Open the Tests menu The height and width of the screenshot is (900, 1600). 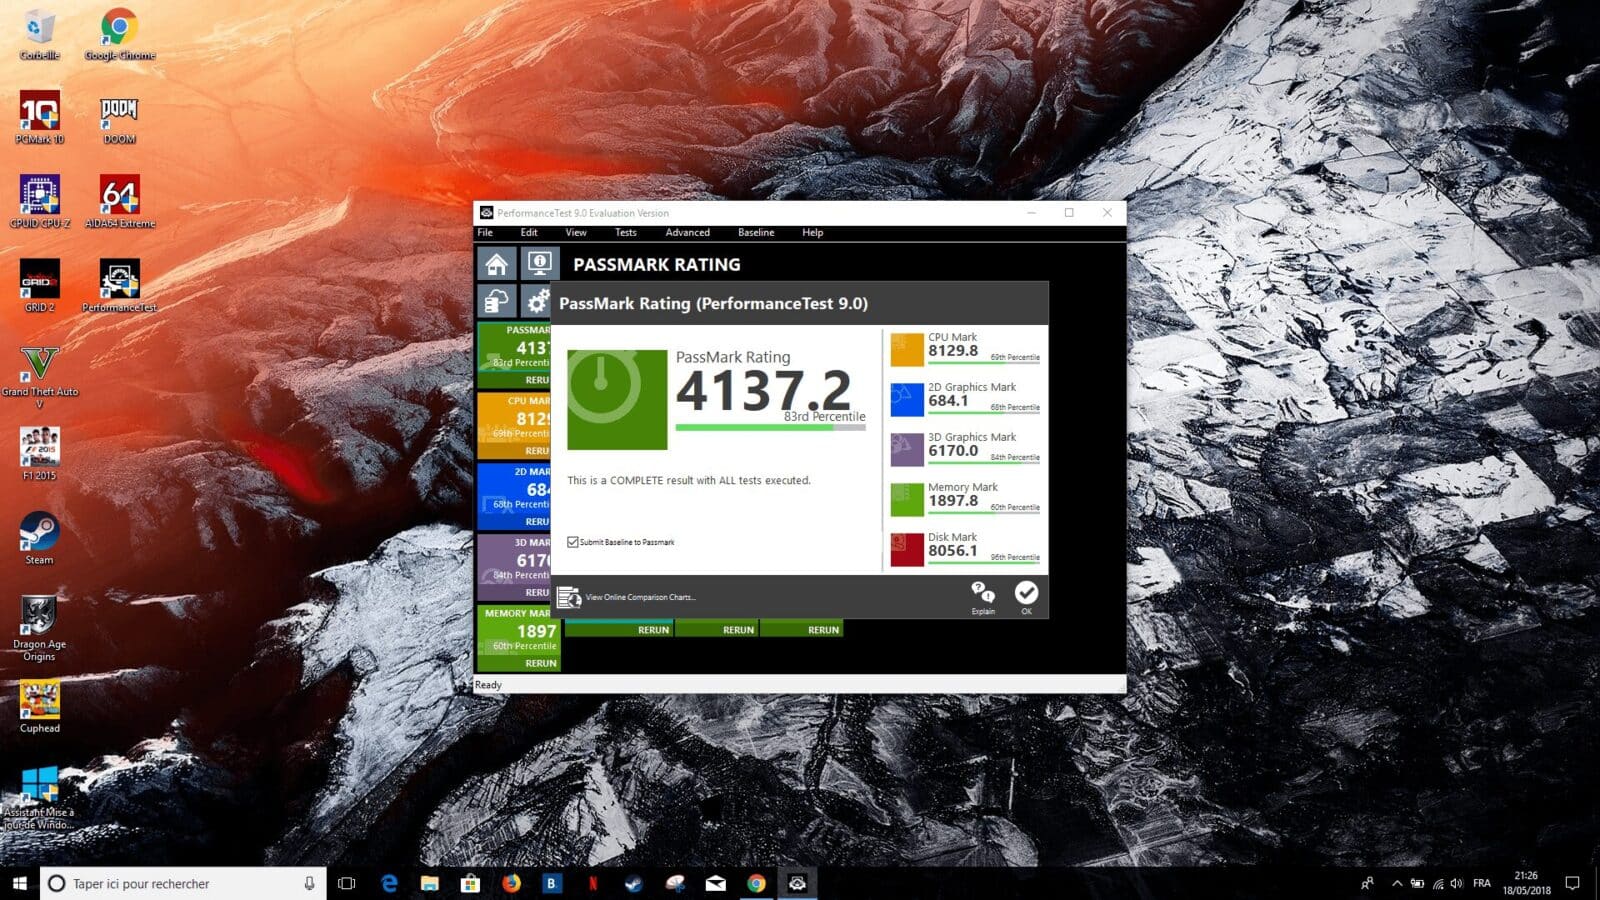tap(625, 232)
